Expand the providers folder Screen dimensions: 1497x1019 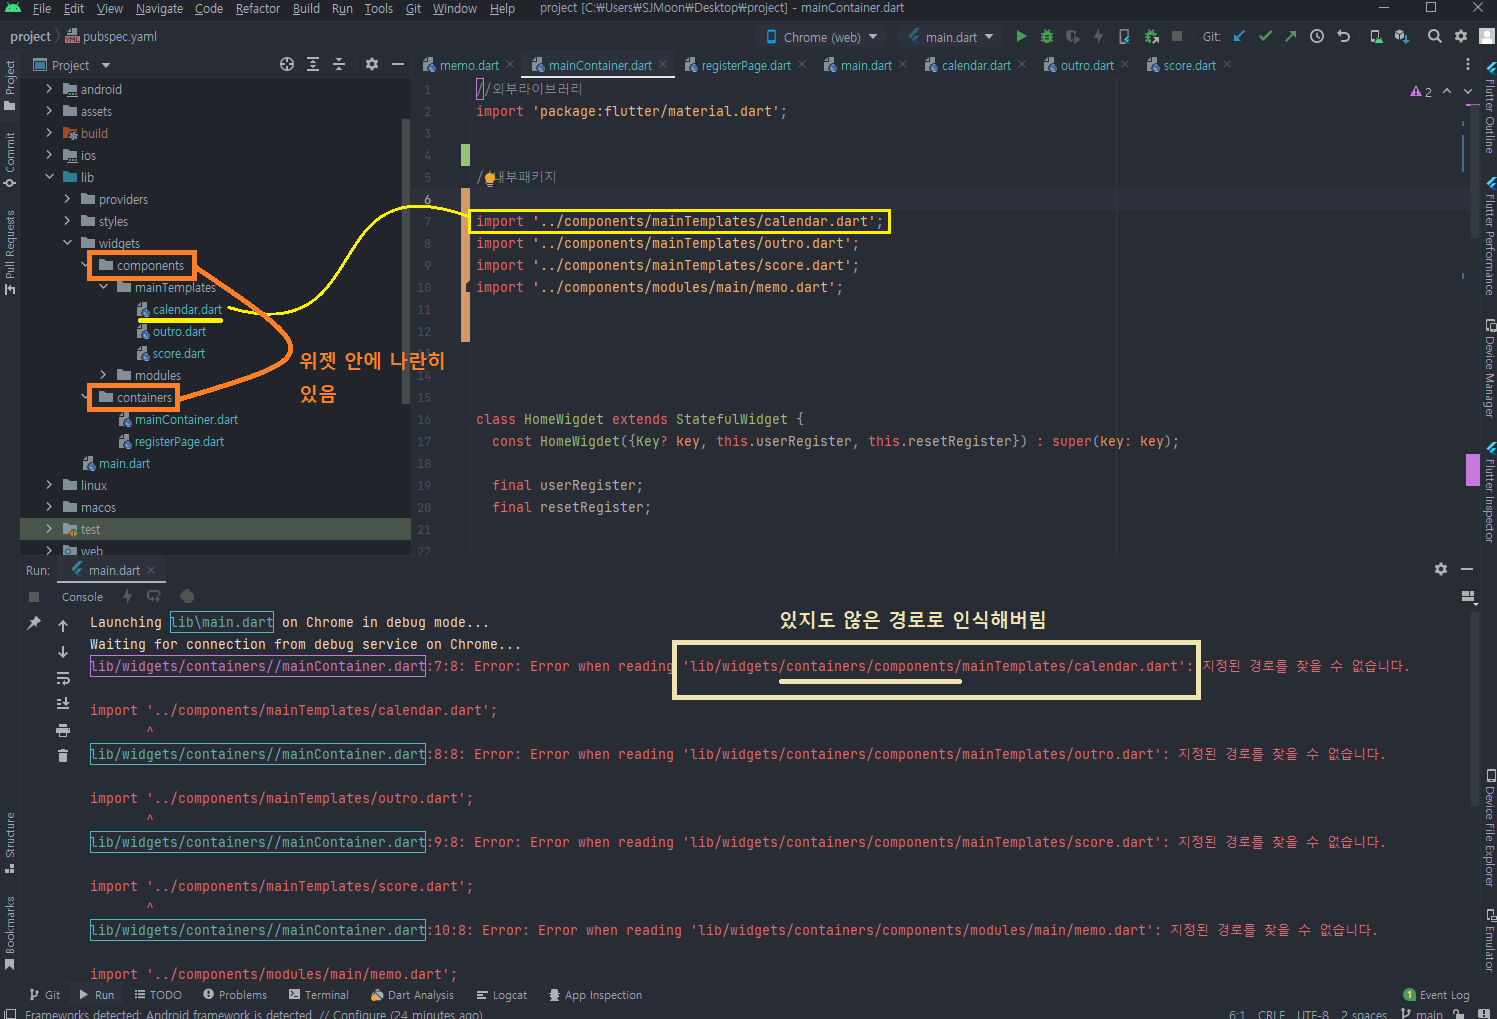pos(67,199)
